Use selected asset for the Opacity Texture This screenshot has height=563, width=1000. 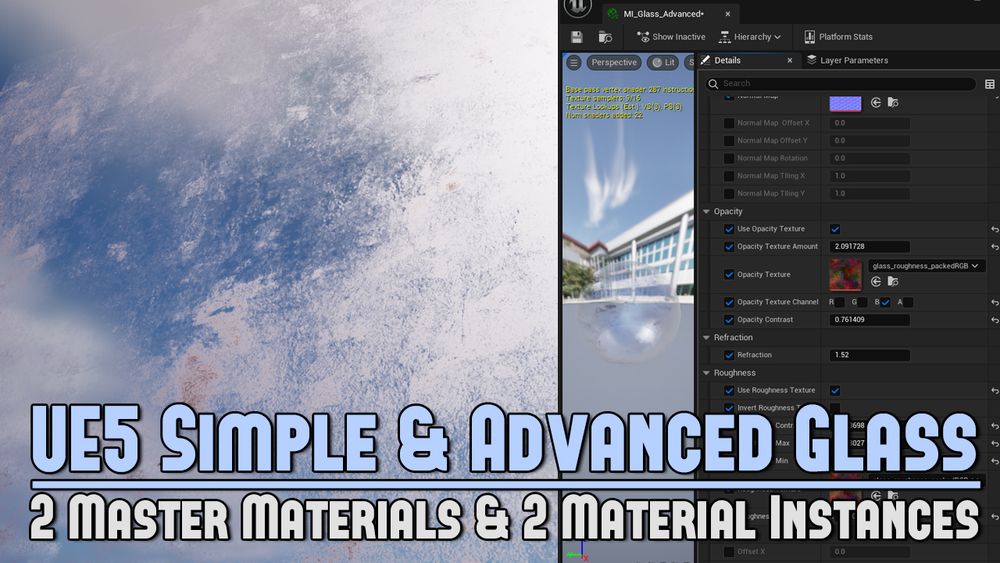click(x=876, y=282)
